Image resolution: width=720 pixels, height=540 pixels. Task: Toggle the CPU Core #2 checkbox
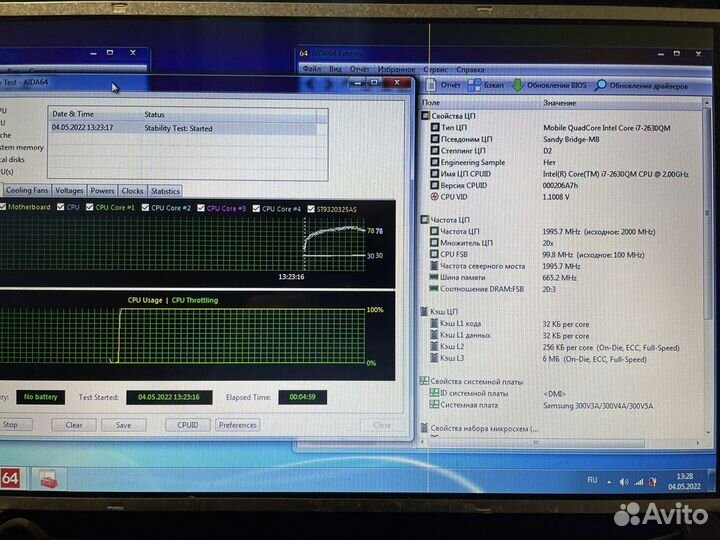point(145,208)
